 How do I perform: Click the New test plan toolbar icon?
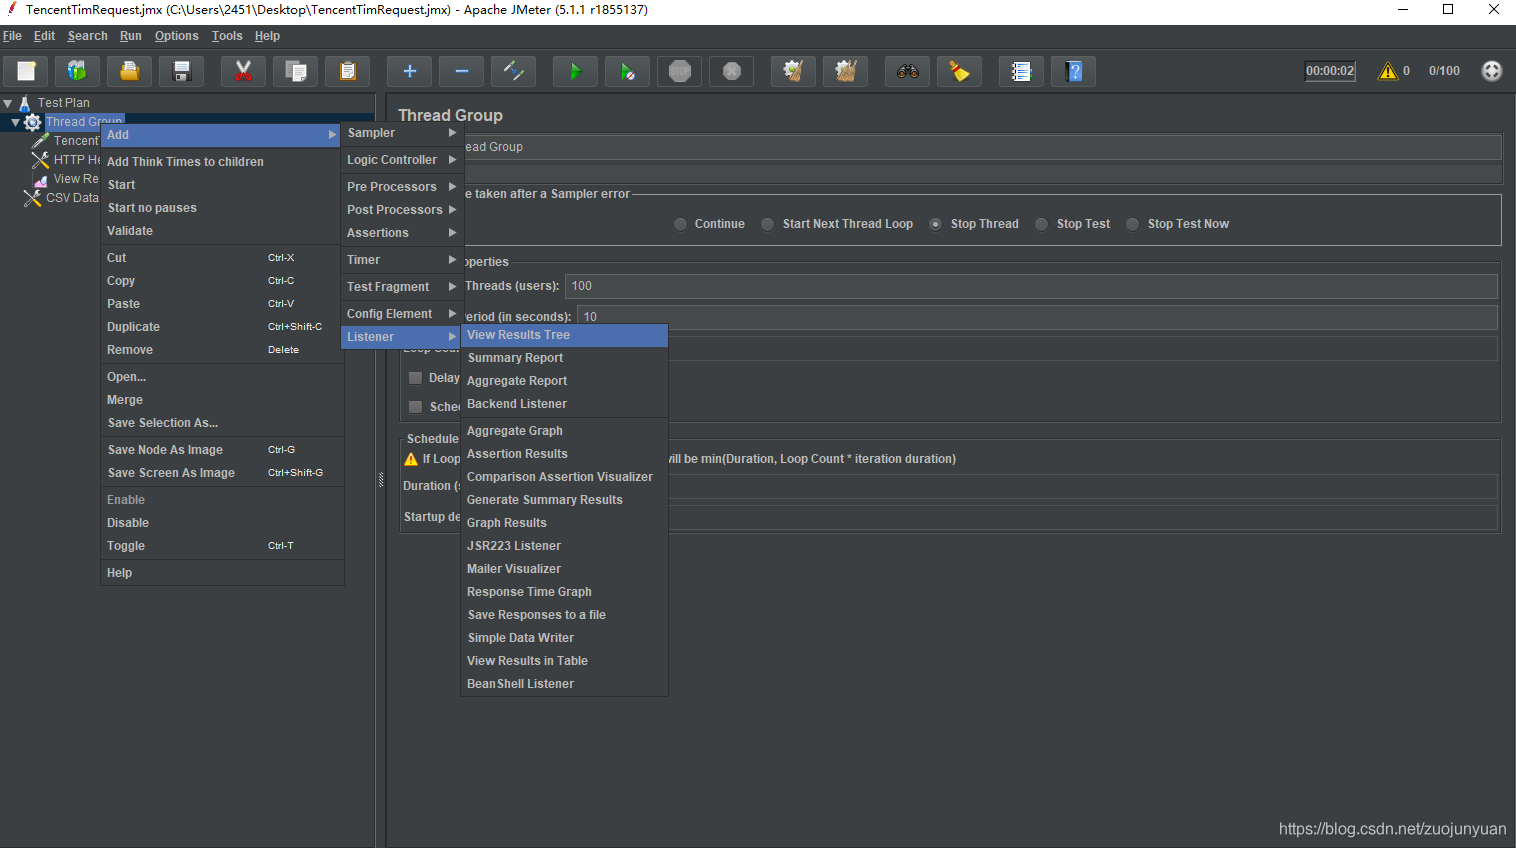26,71
